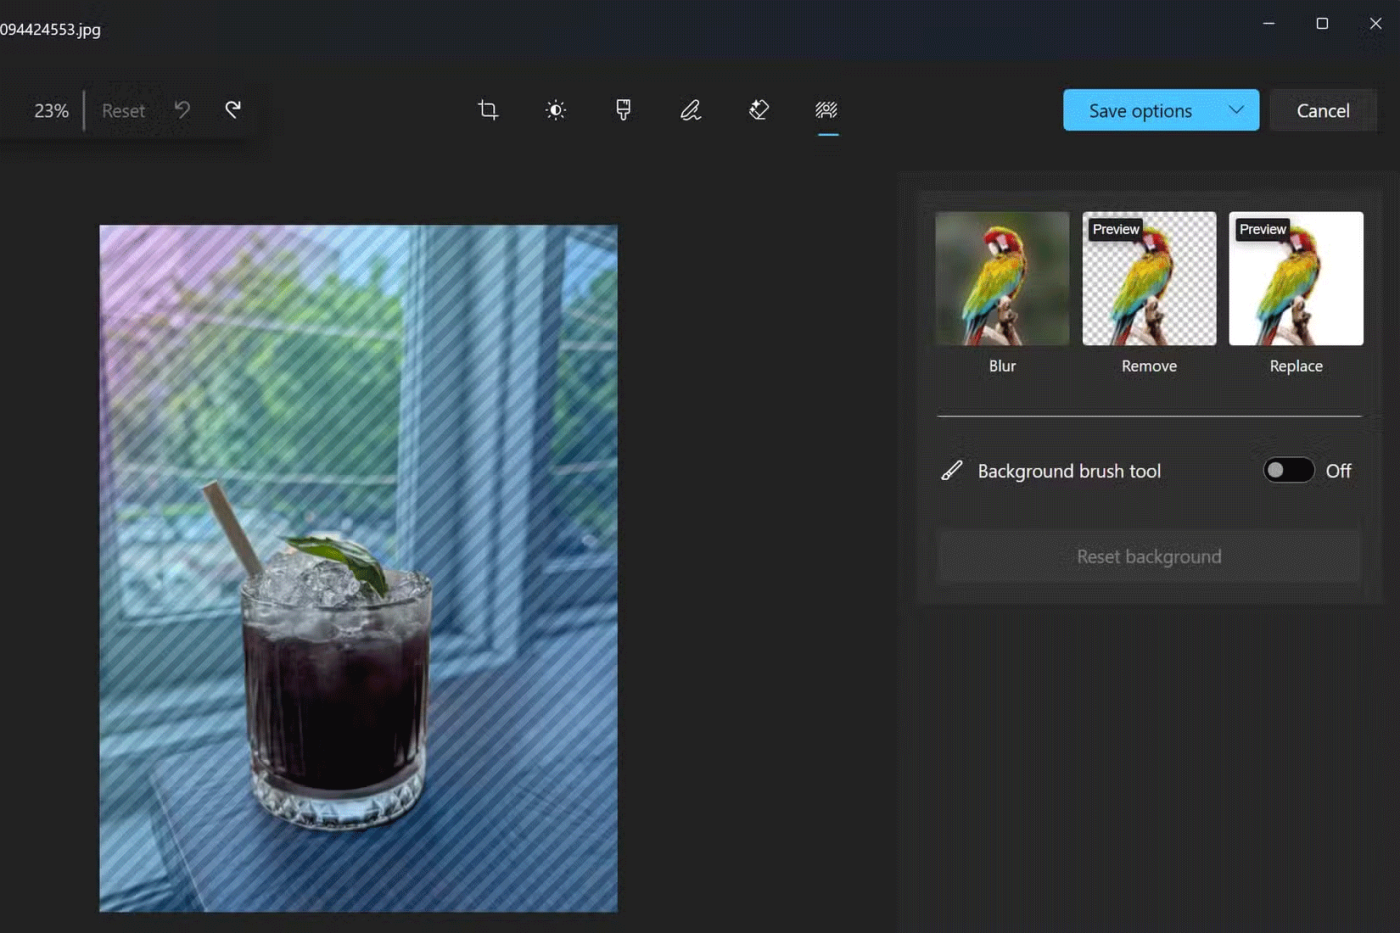Open the 23% zoom level control

tap(51, 111)
